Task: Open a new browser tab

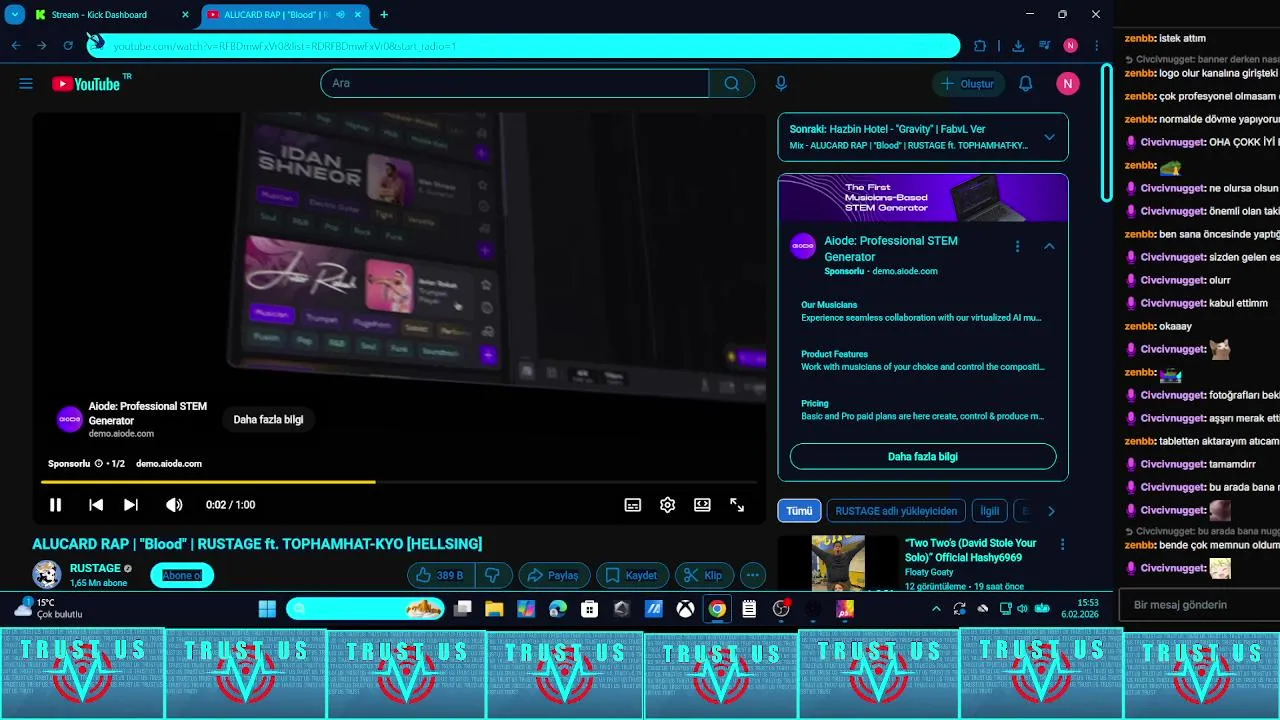Action: 384,15
